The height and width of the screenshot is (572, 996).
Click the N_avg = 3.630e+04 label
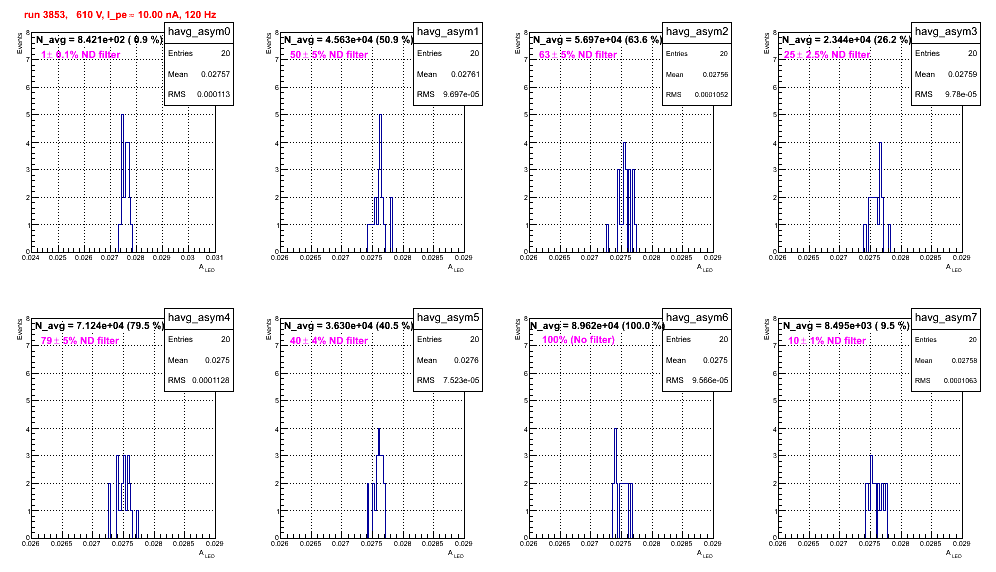(x=348, y=325)
